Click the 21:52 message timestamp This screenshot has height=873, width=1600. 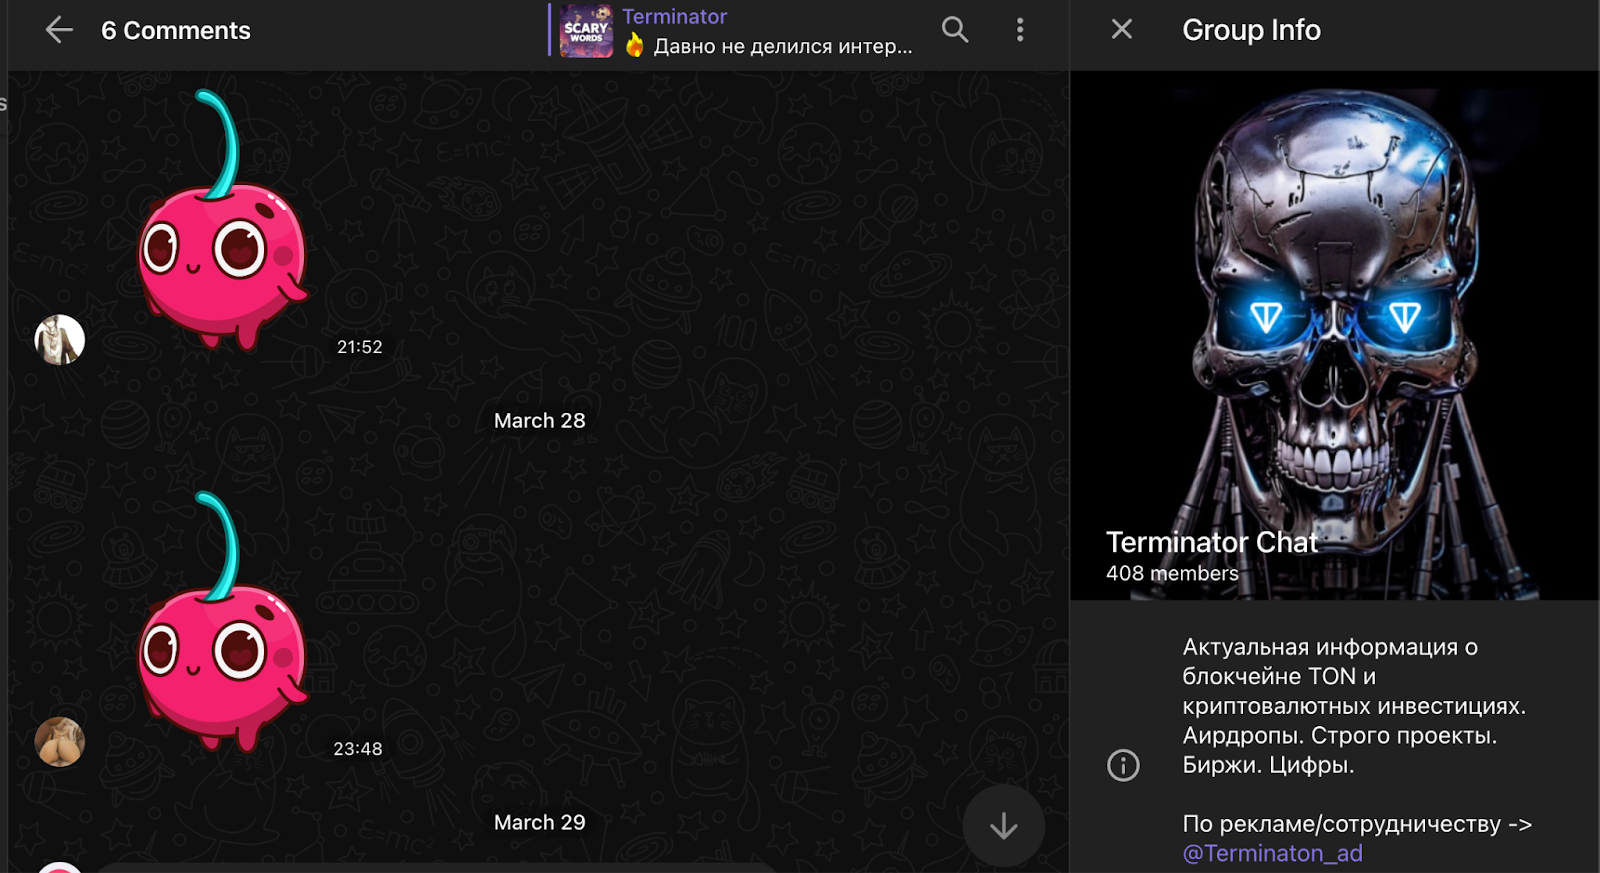click(360, 347)
